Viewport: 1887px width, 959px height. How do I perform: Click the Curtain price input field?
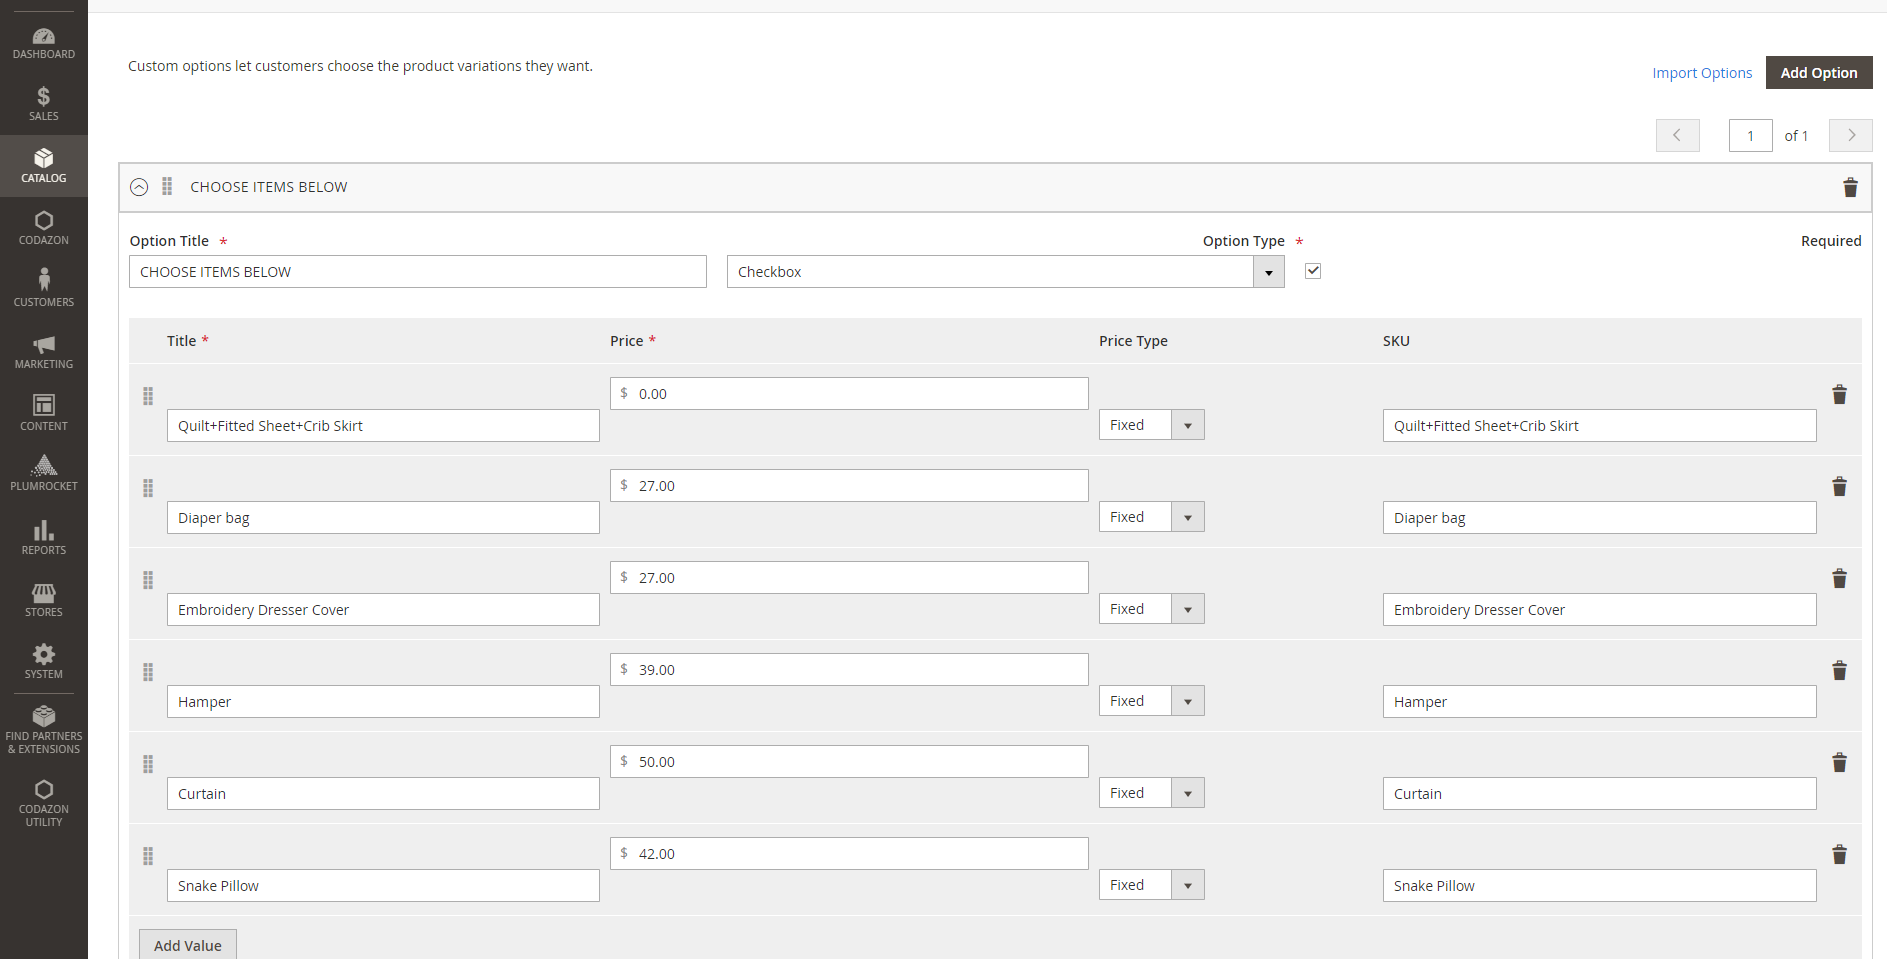[x=849, y=761]
